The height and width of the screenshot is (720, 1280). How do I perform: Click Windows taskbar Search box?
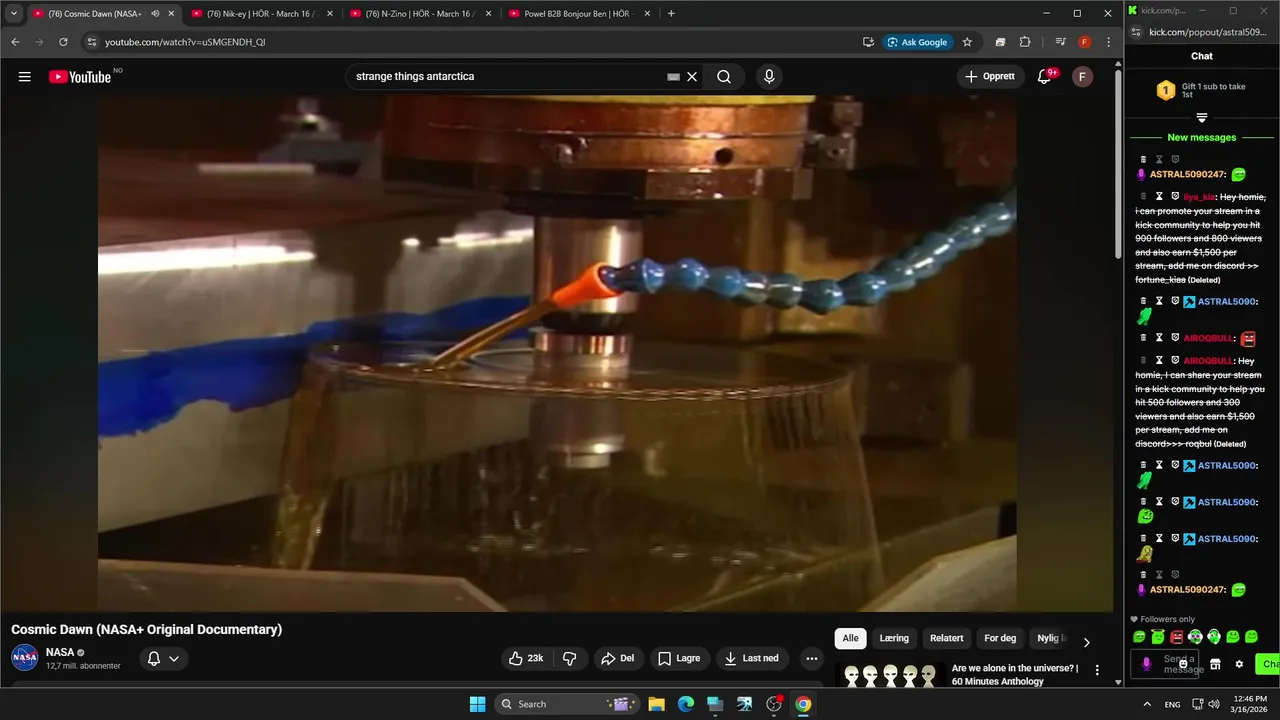pyautogui.click(x=566, y=704)
